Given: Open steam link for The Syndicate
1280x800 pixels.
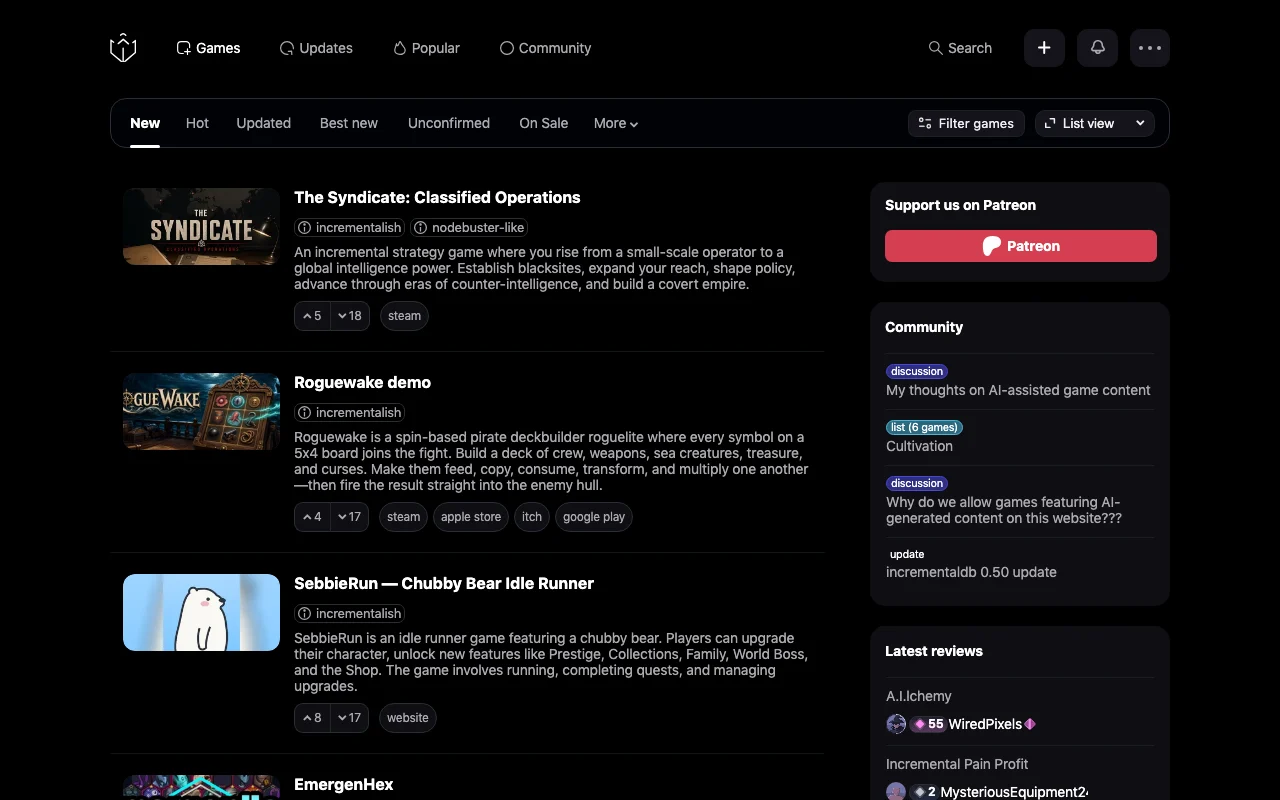Looking at the screenshot, I should [404, 316].
